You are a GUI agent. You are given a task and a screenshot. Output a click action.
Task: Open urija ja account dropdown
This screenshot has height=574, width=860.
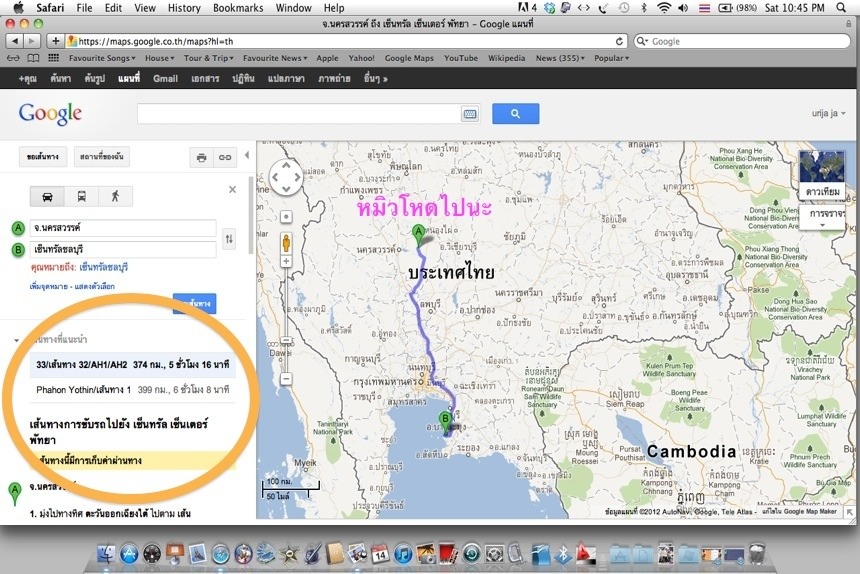pos(828,113)
